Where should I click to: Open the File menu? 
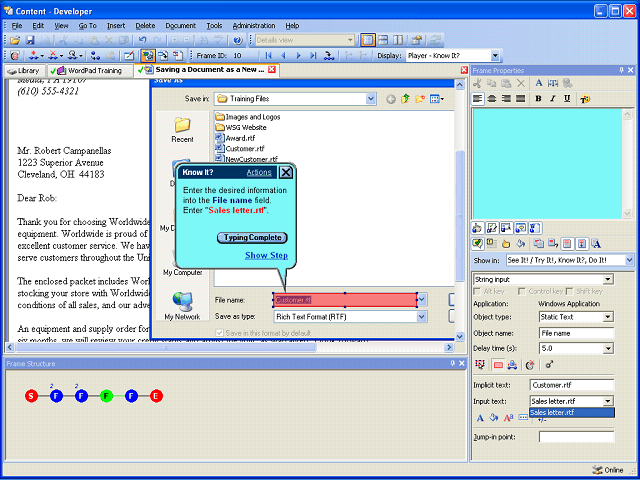point(17,26)
